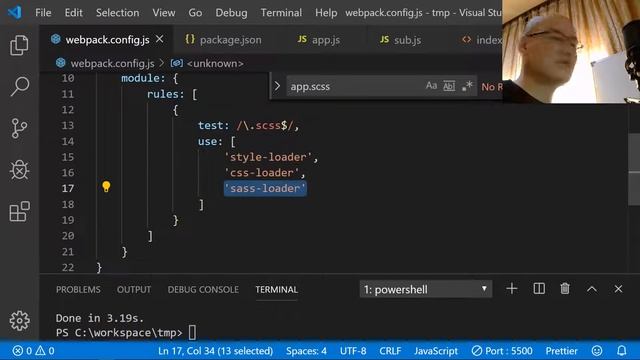Click Port : 5500 Live Server button
640x360 pixels.
pos(502,351)
